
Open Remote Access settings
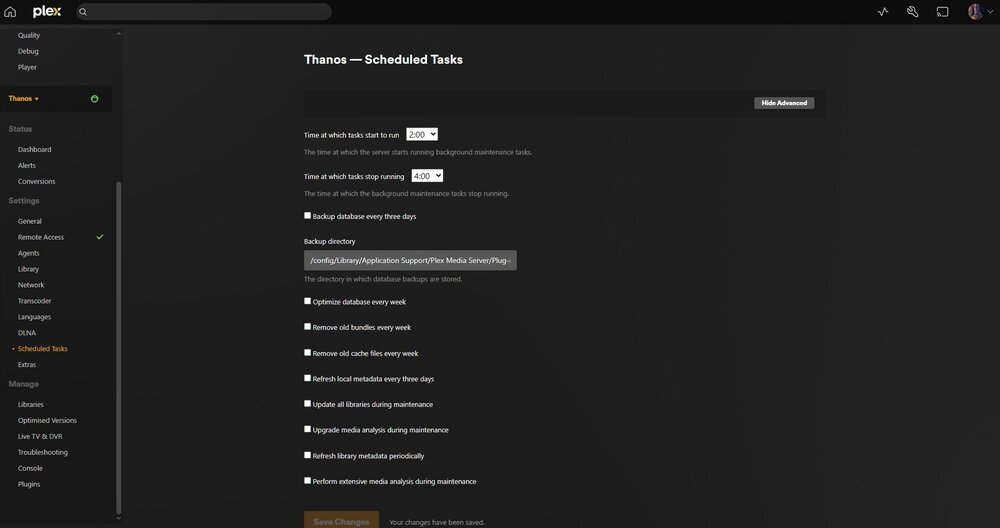[41, 237]
